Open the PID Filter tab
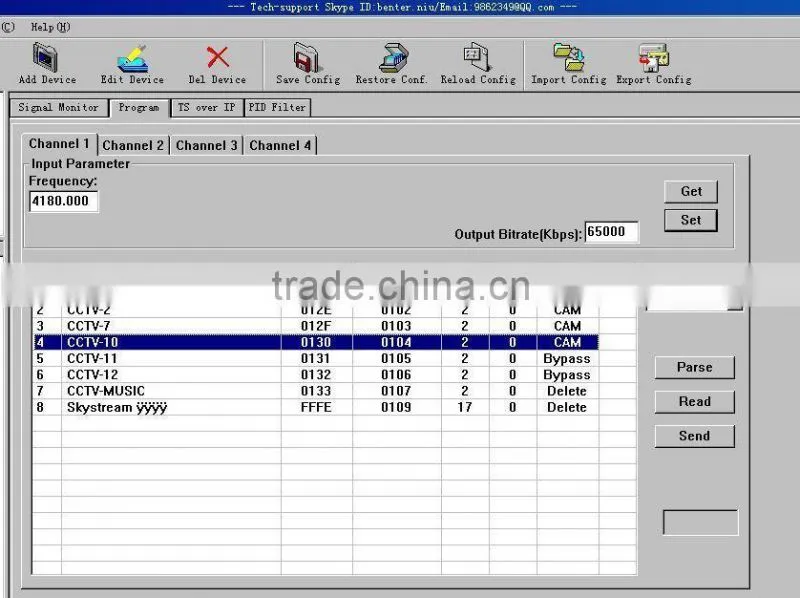This screenshot has height=598, width=800. pyautogui.click(x=277, y=108)
